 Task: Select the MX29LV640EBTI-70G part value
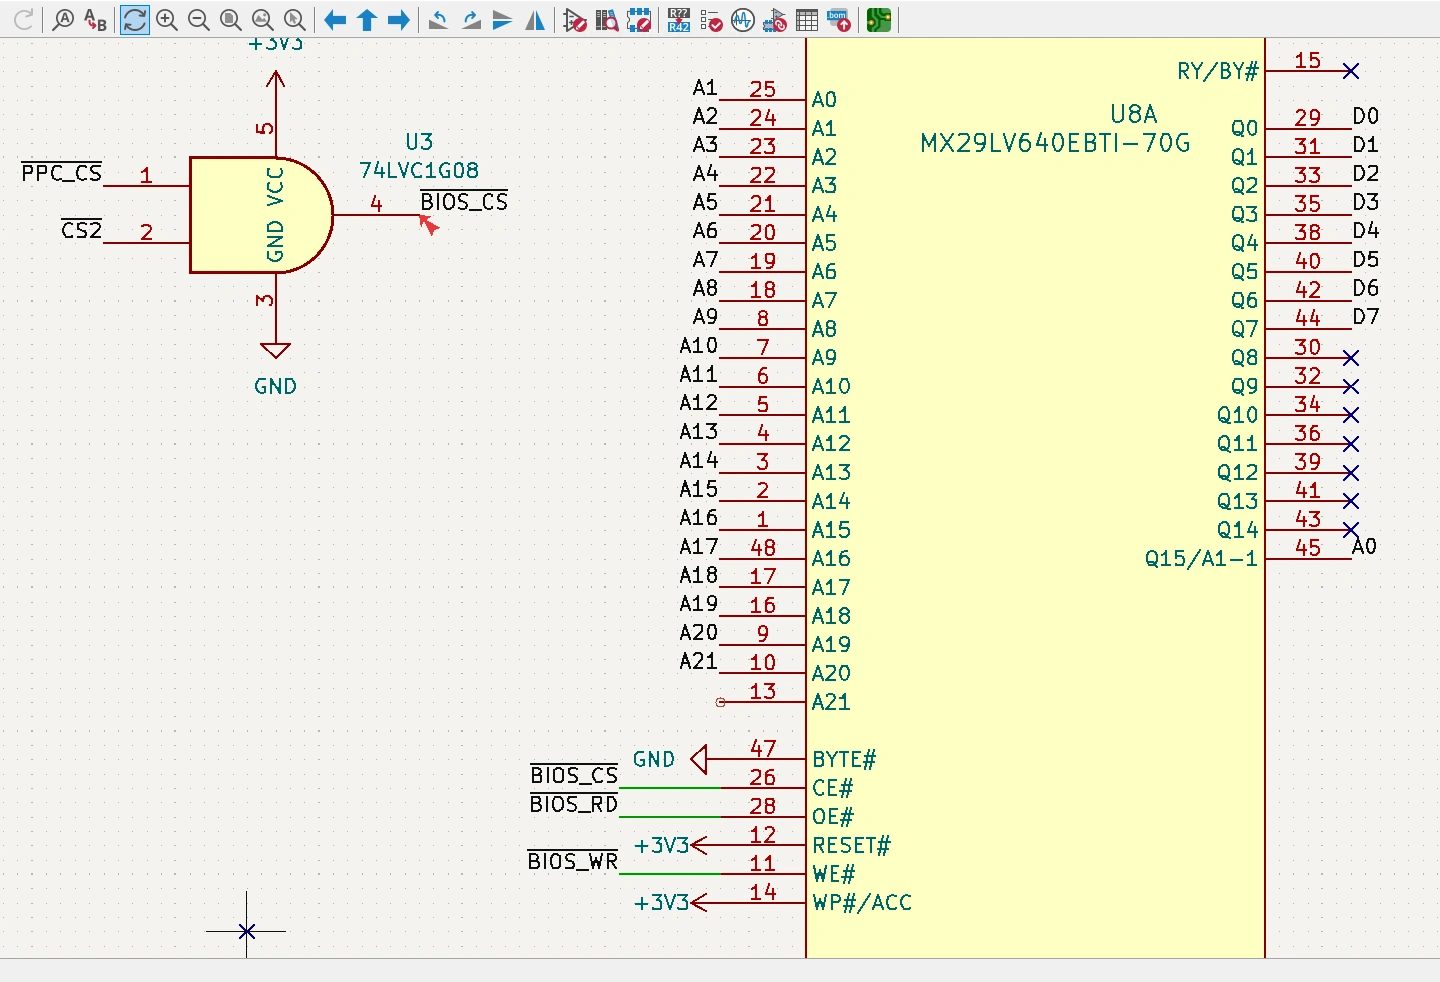[1055, 143]
